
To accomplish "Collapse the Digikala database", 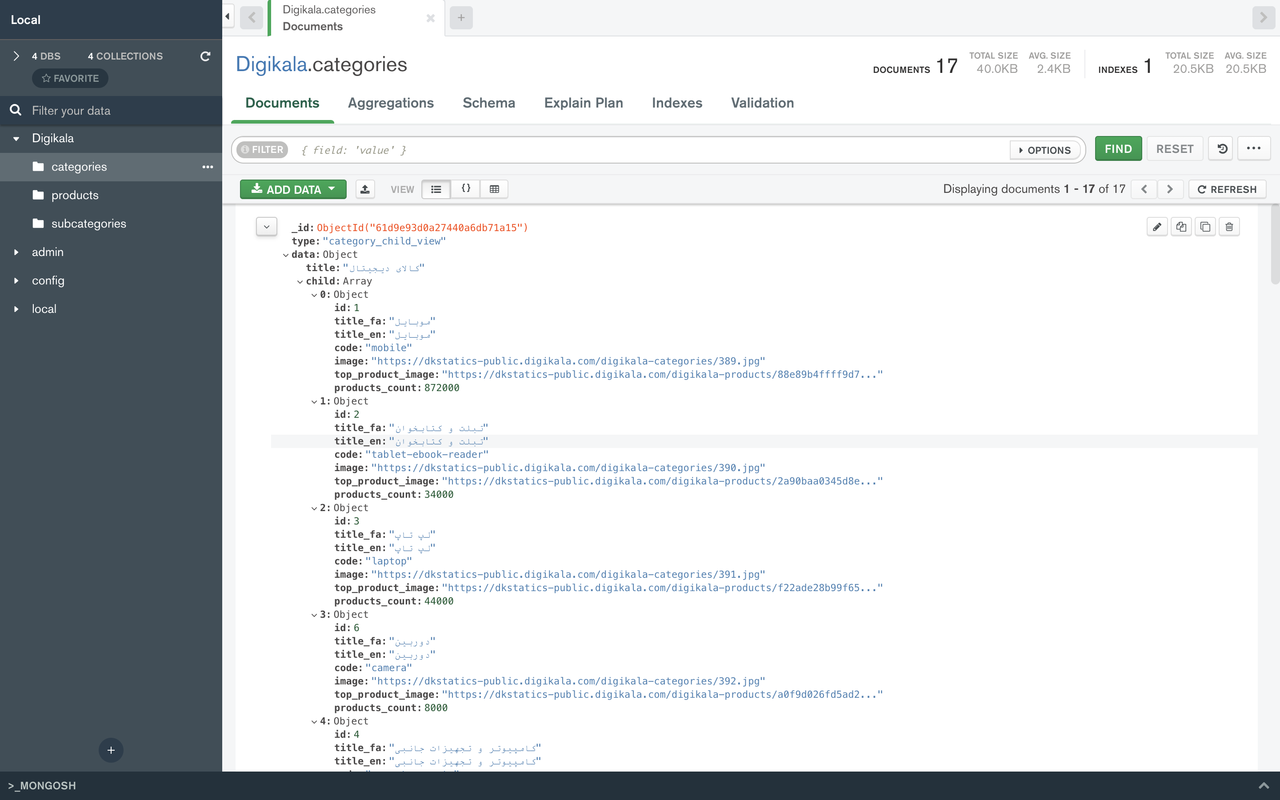I will 16,139.
